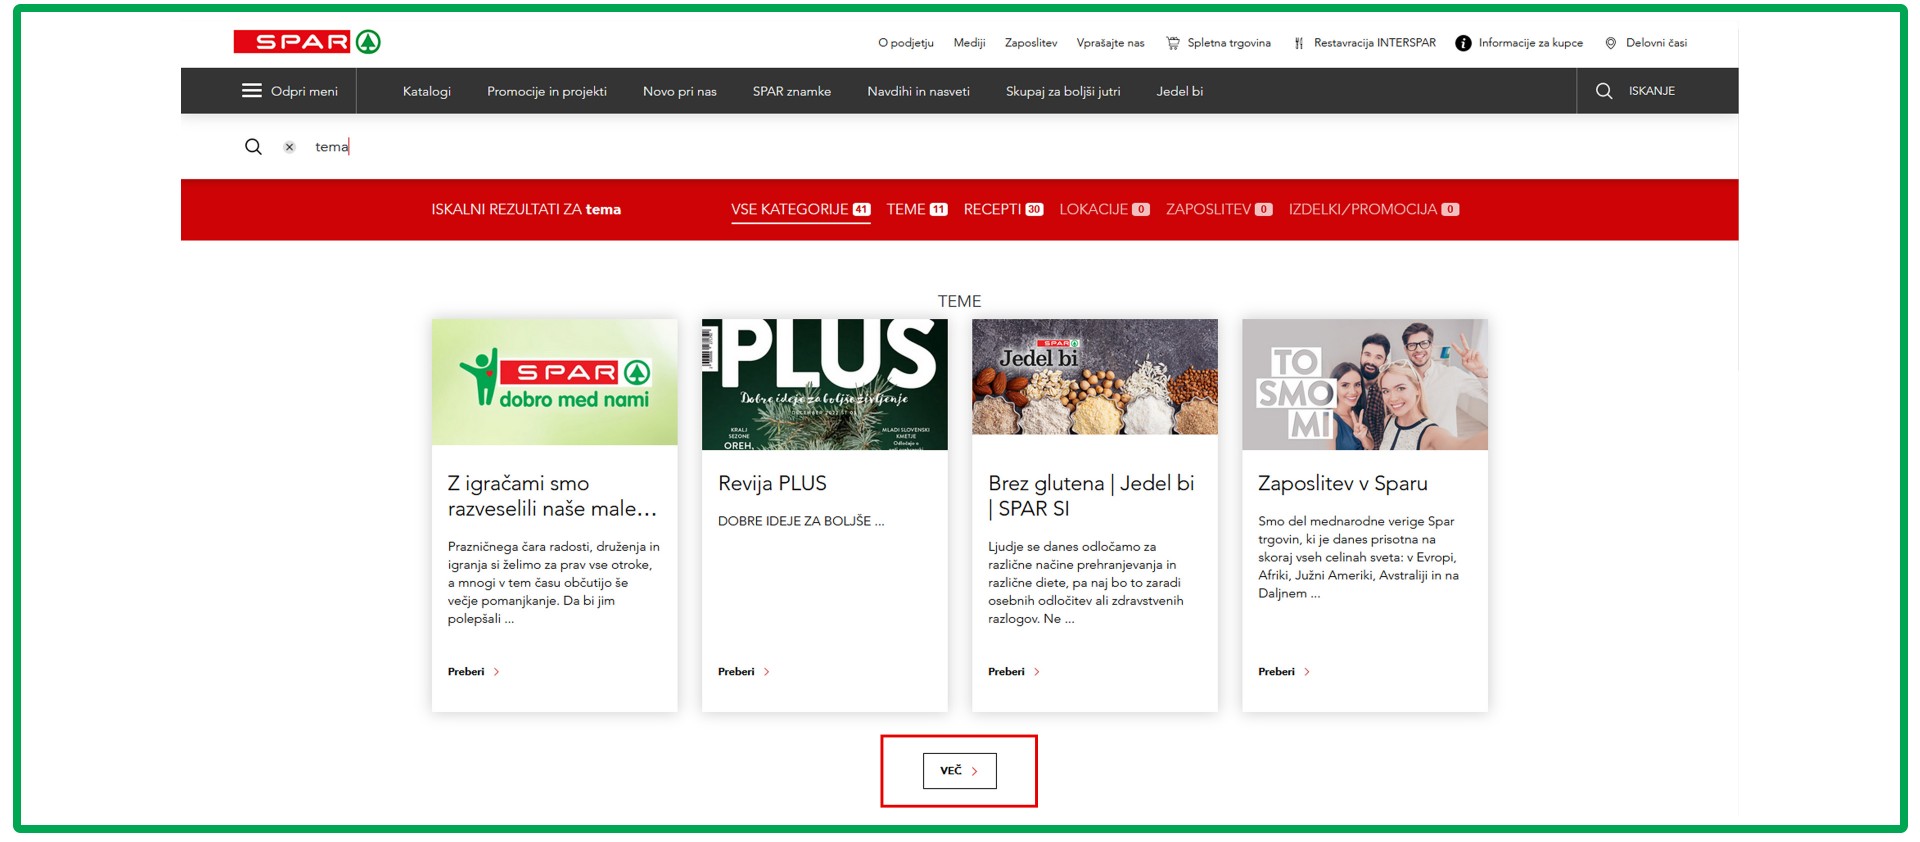Click the VEČ button to load more

[960, 771]
